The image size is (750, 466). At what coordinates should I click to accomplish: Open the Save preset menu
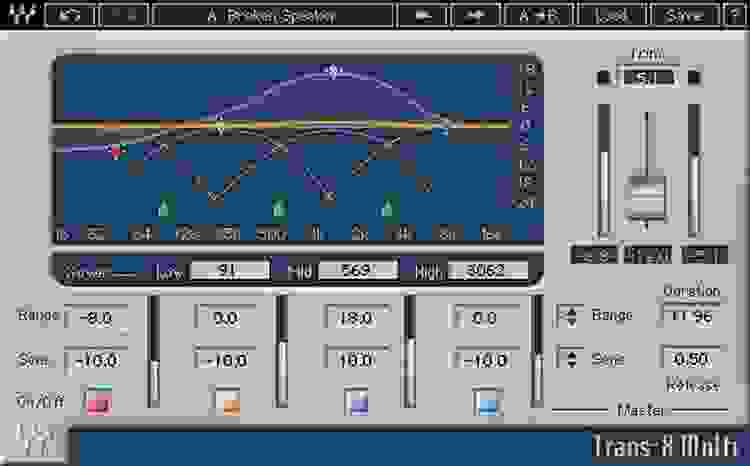coord(685,16)
